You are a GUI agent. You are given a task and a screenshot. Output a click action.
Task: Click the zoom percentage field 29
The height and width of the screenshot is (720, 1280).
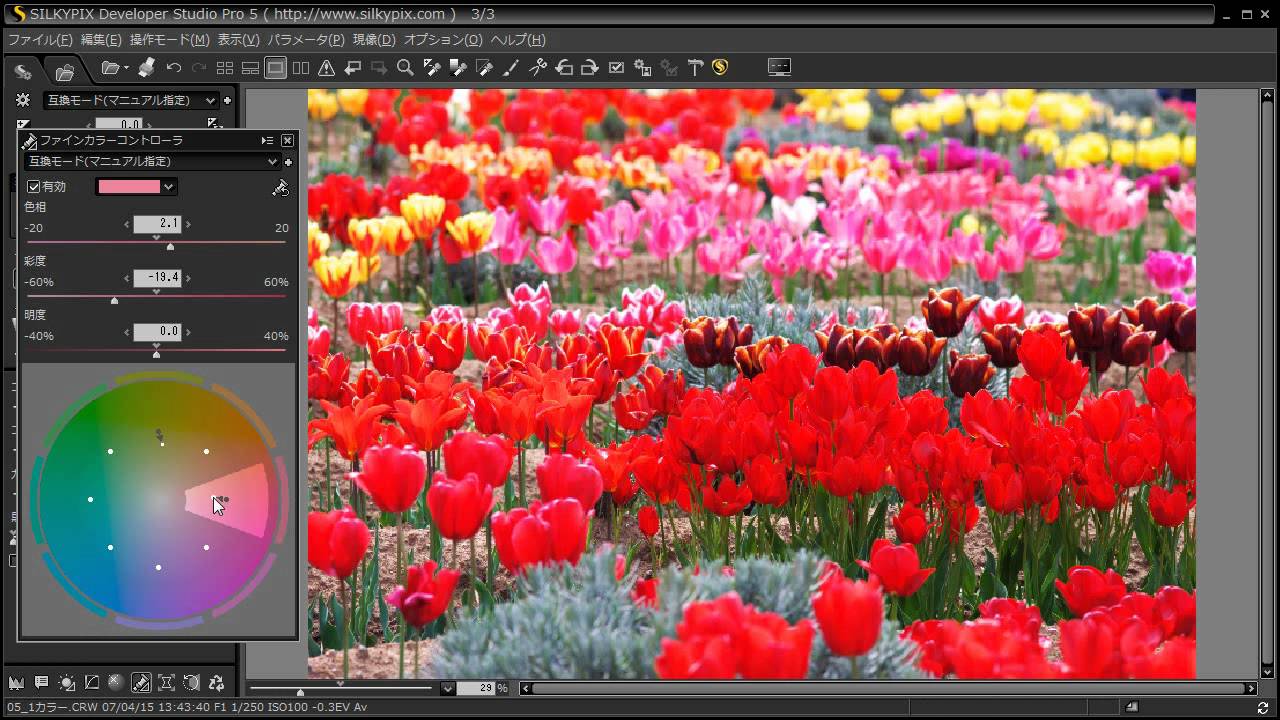point(476,688)
